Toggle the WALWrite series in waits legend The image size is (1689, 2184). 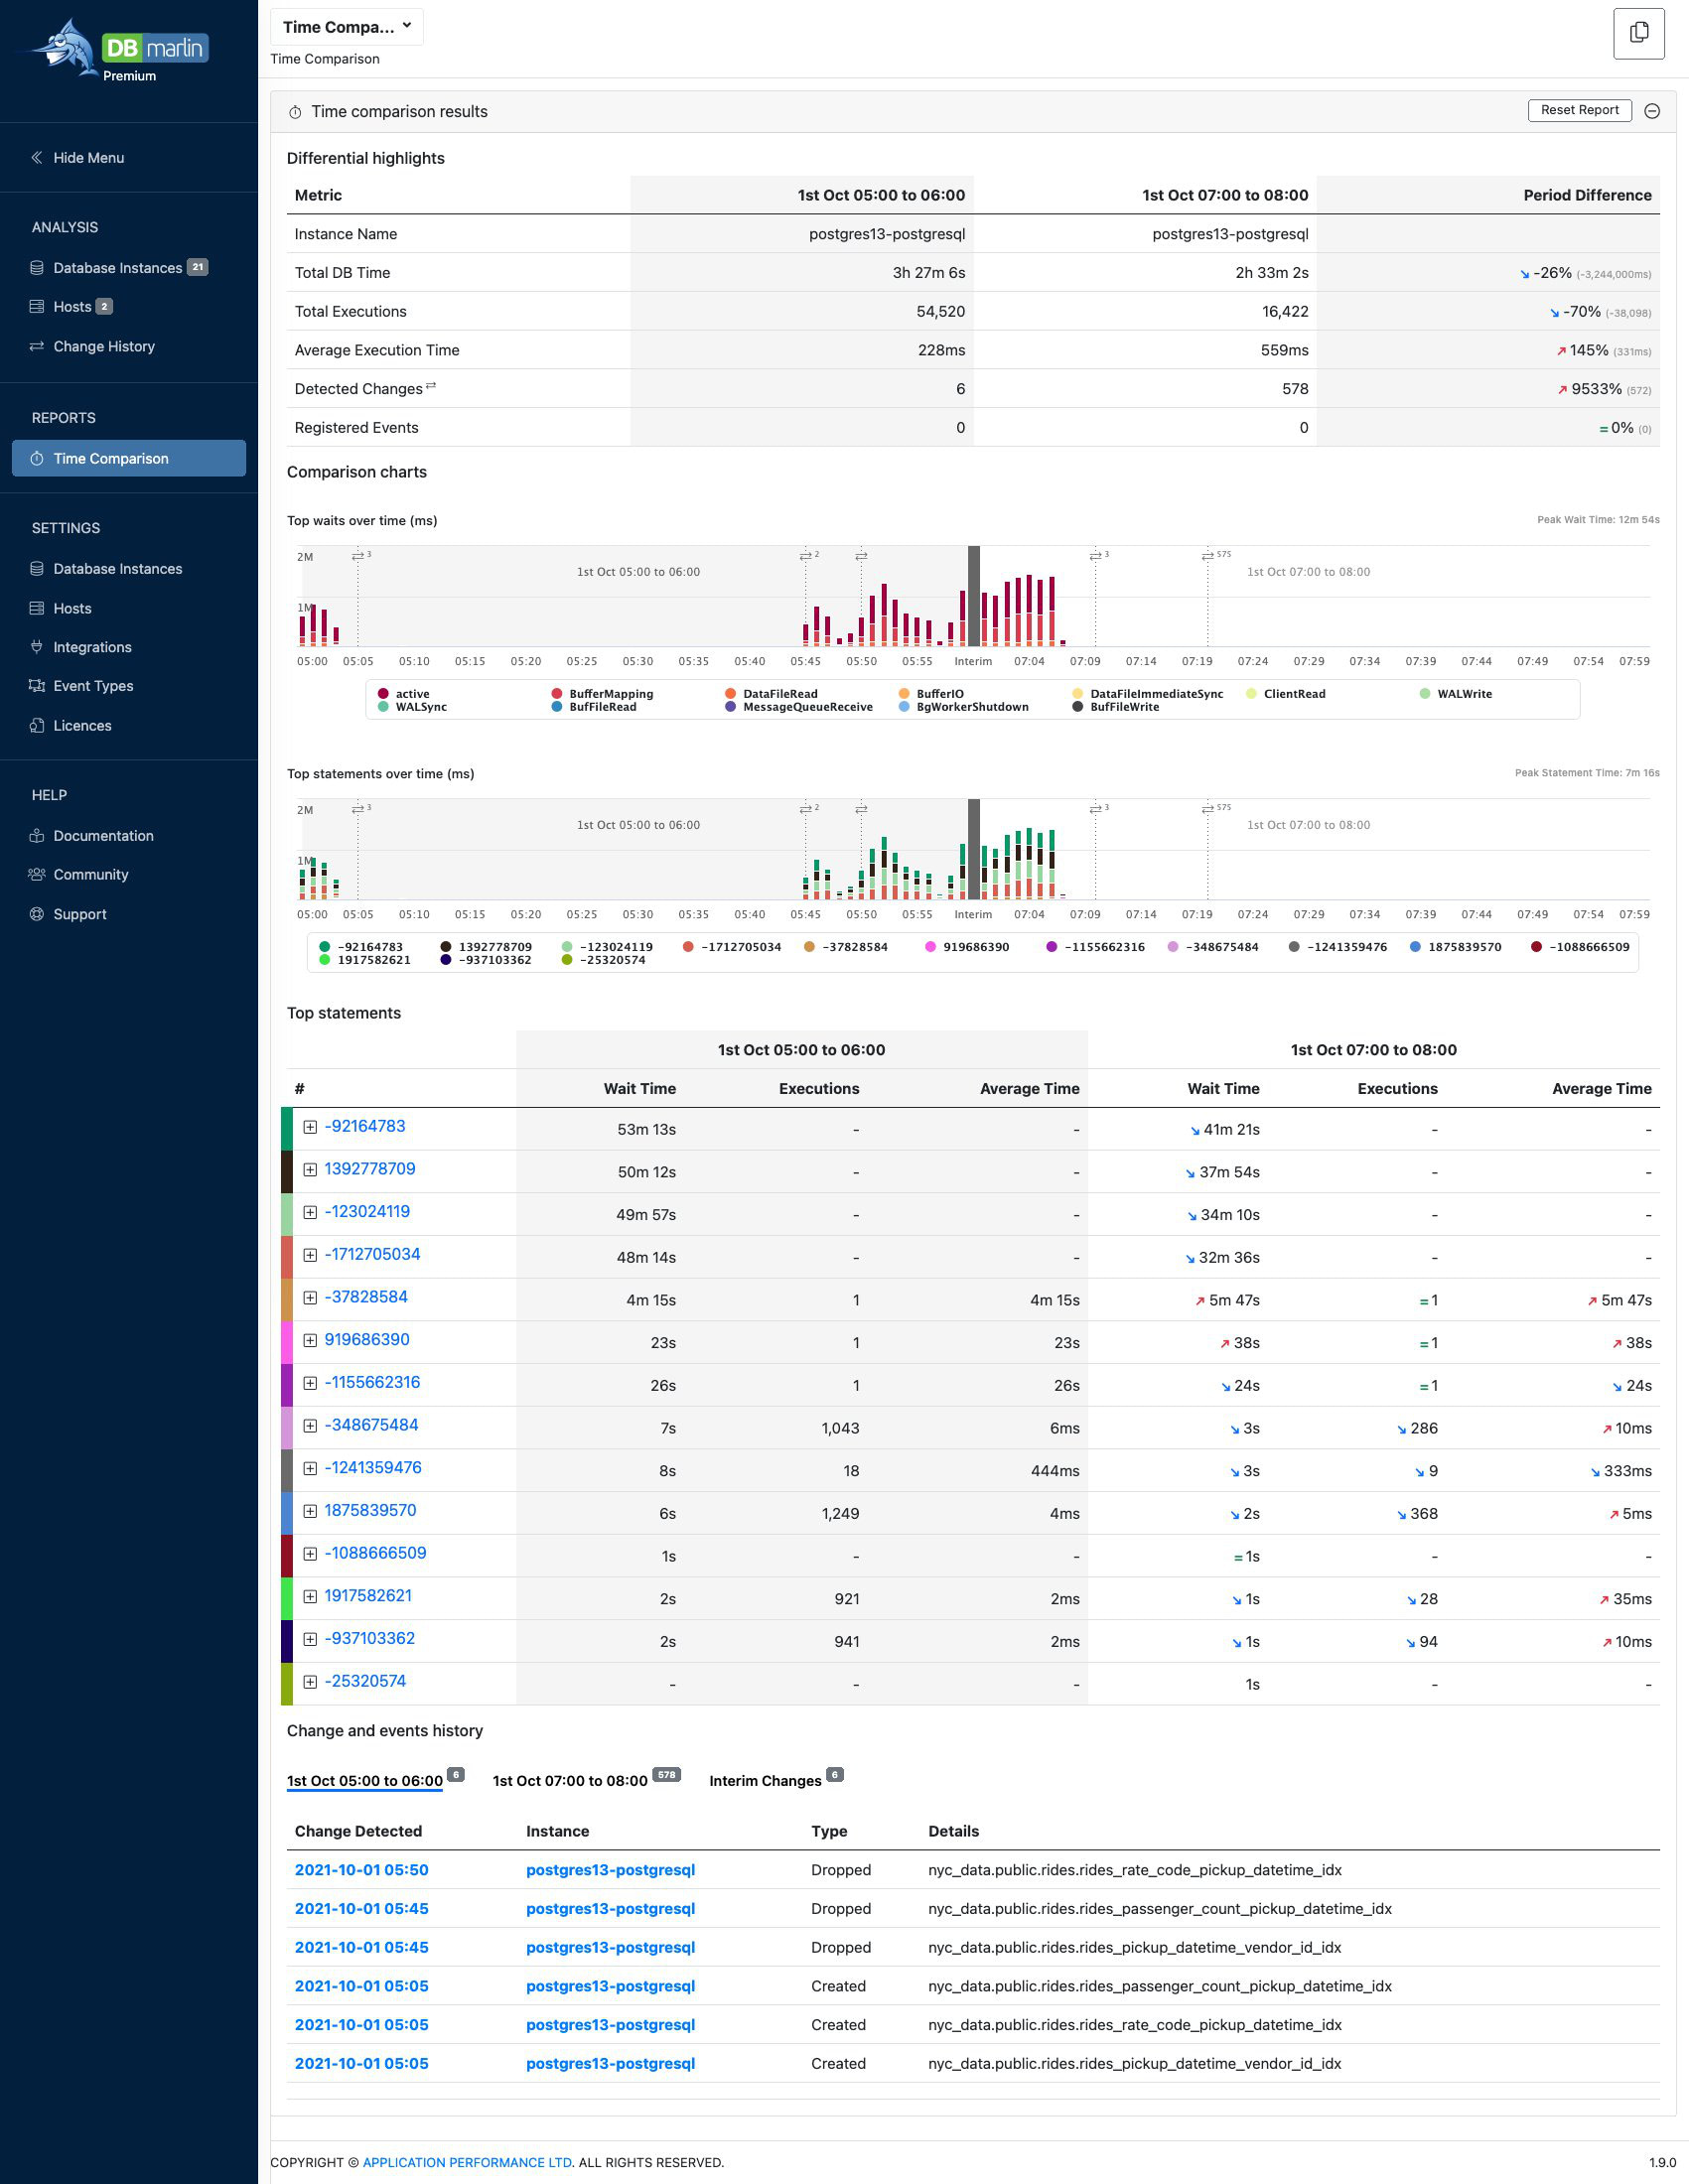1463,693
